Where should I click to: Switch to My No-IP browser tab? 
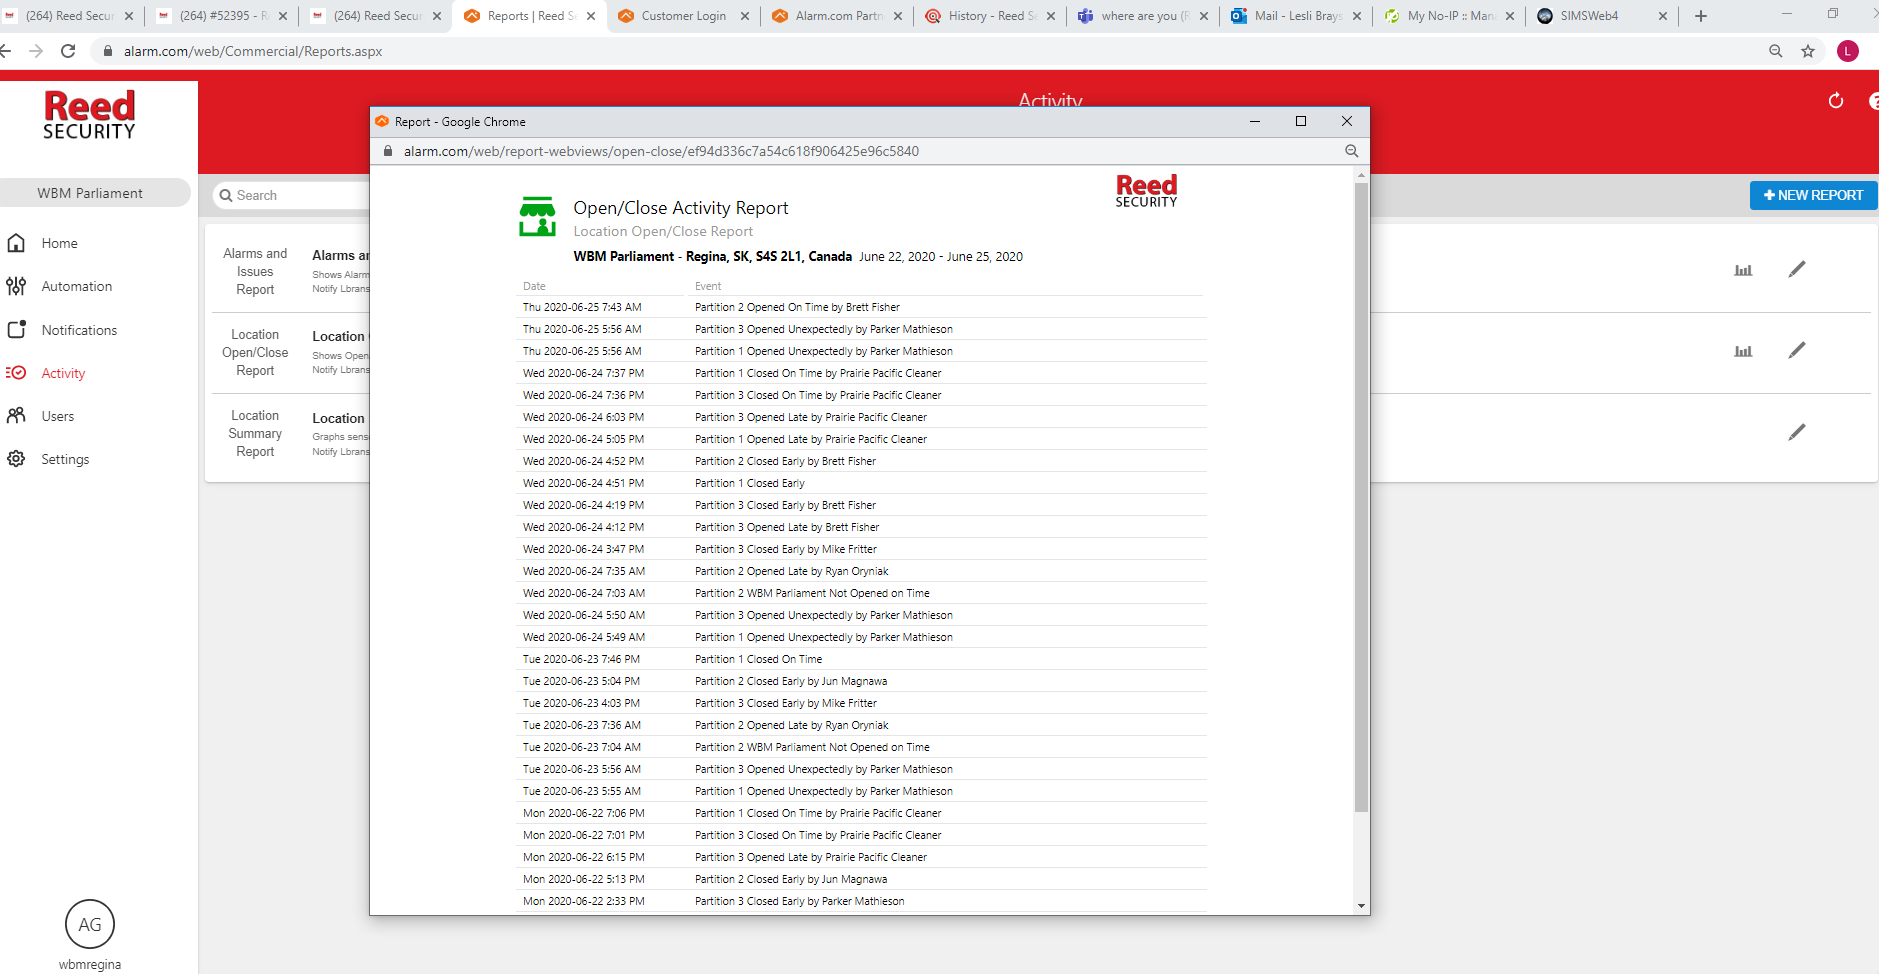[1451, 16]
